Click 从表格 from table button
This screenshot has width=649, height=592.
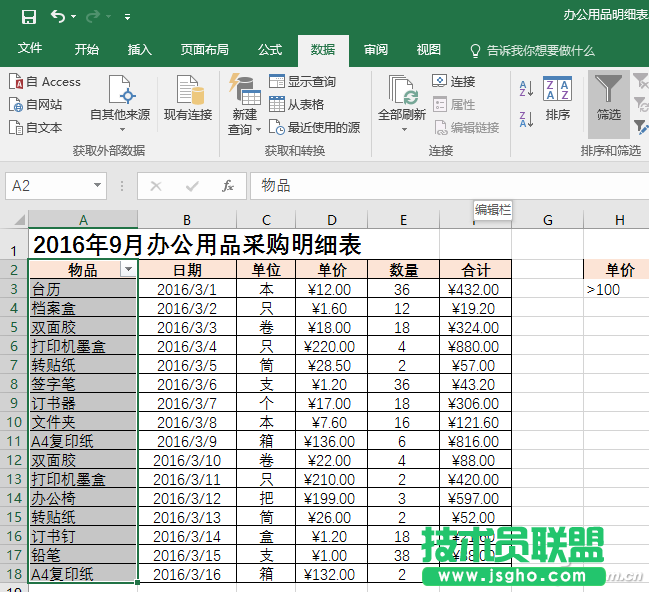(x=296, y=104)
